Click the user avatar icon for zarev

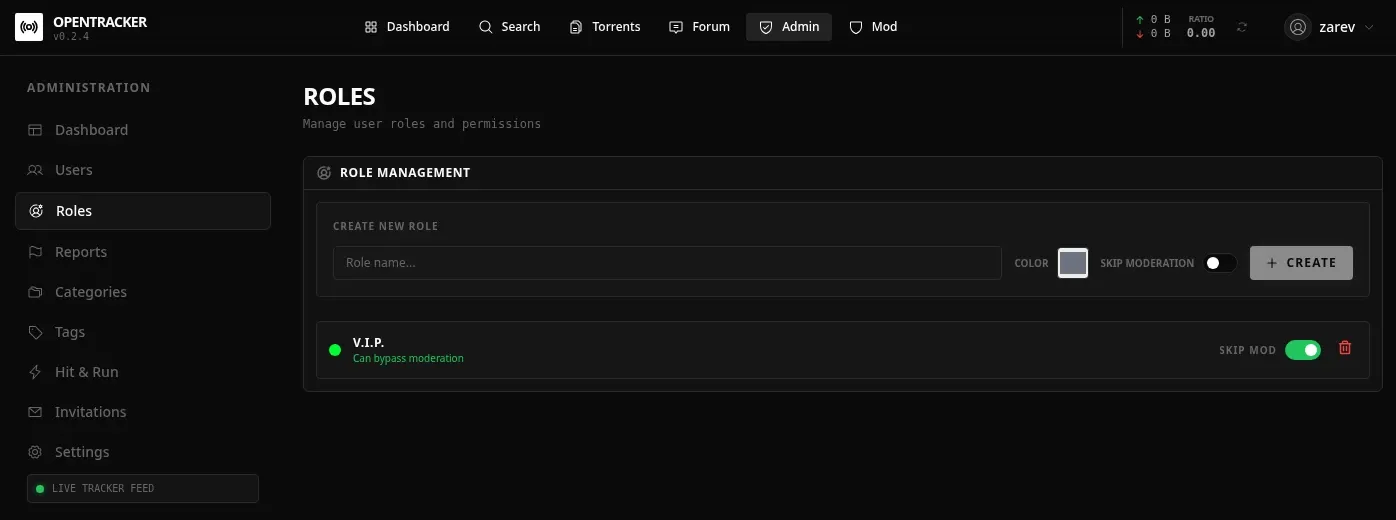(x=1298, y=27)
